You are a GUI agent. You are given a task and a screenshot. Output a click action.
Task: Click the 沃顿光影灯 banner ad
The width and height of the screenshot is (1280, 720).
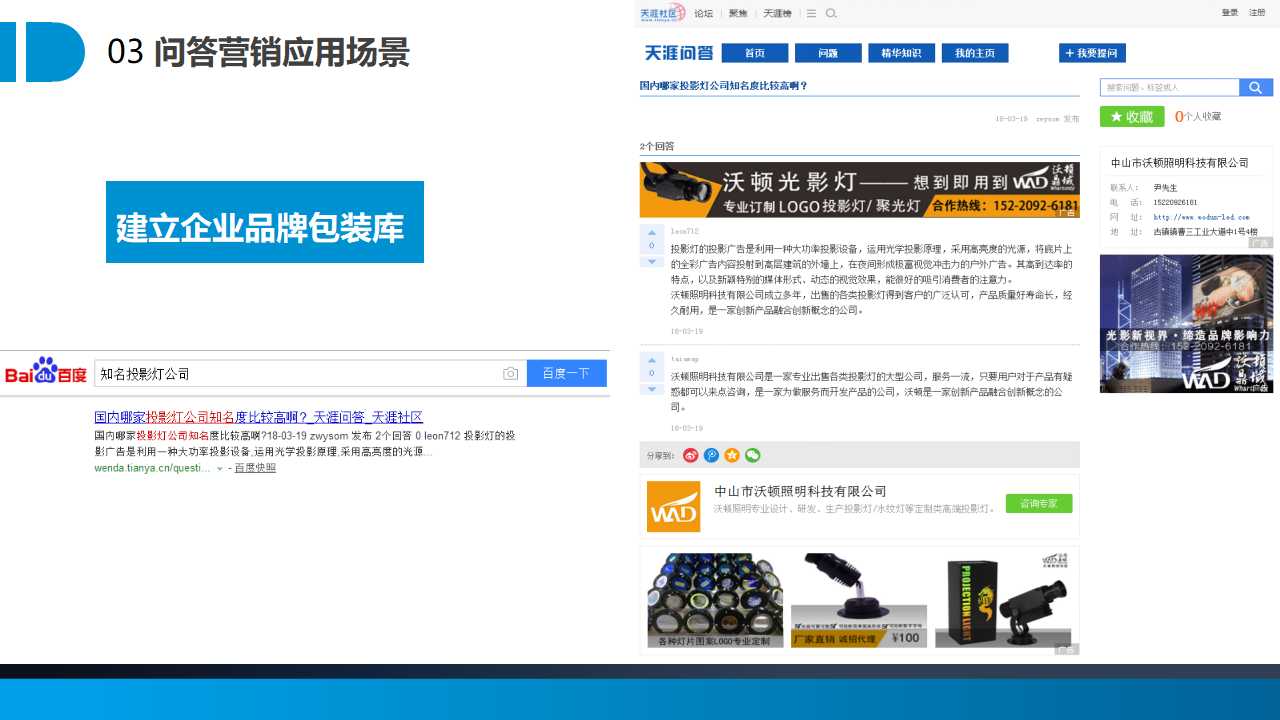point(860,190)
